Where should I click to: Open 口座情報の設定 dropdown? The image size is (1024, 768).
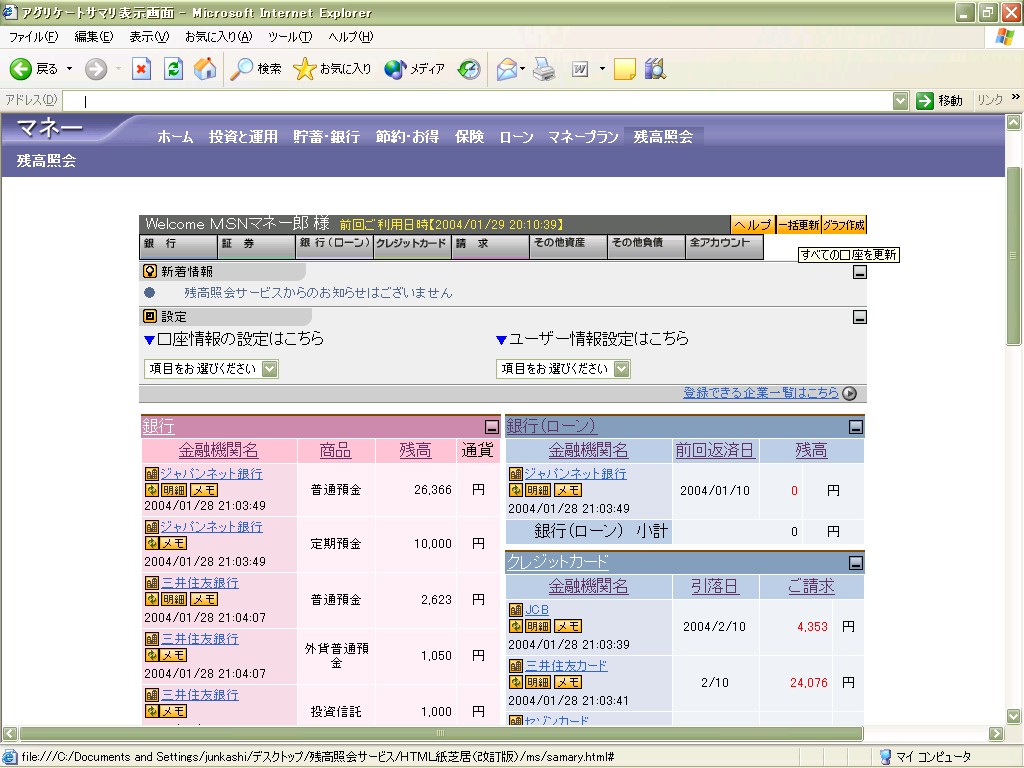[211, 369]
